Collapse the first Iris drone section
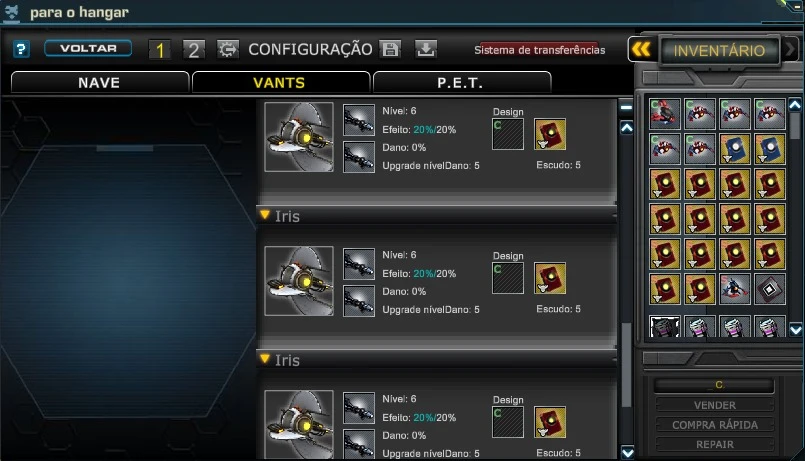This screenshot has height=461, width=805. pos(265,215)
